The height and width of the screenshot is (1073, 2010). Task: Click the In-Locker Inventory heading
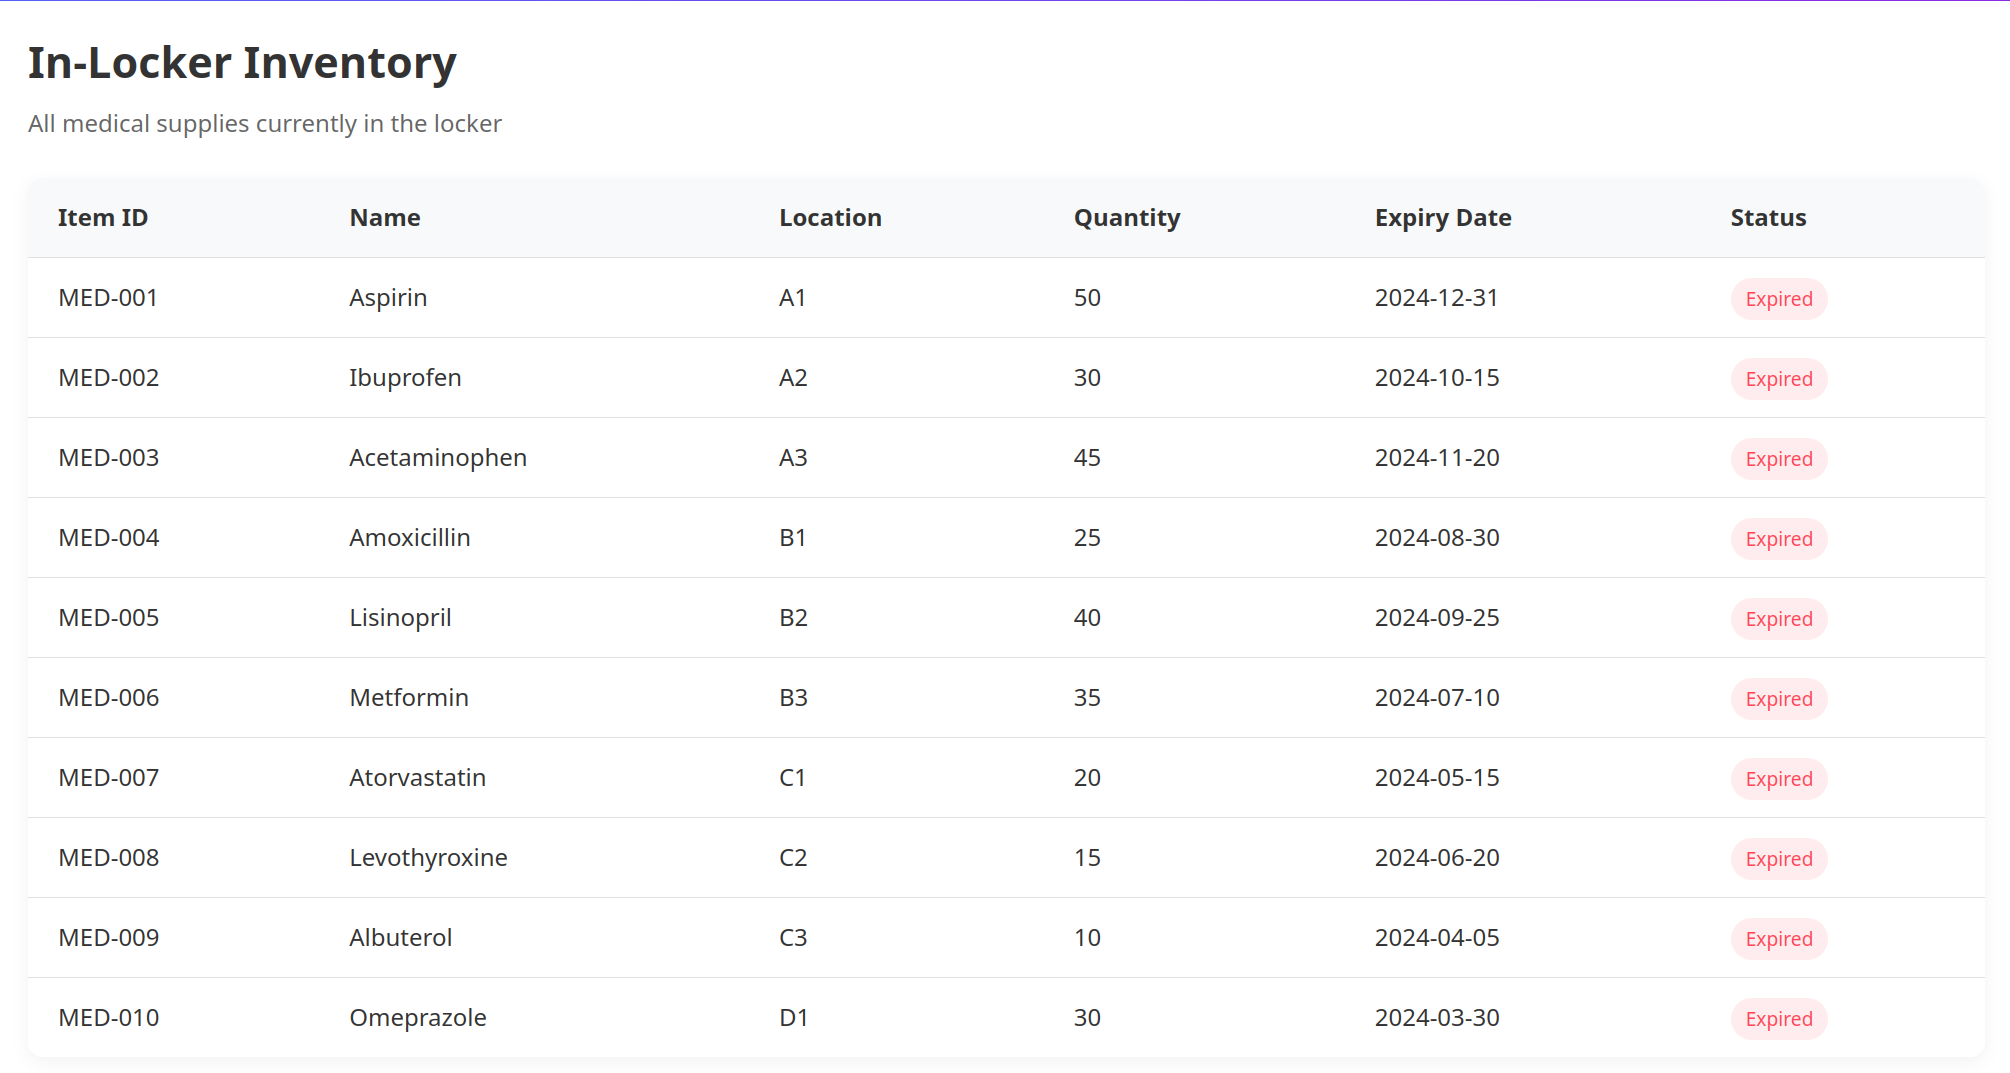tap(241, 62)
